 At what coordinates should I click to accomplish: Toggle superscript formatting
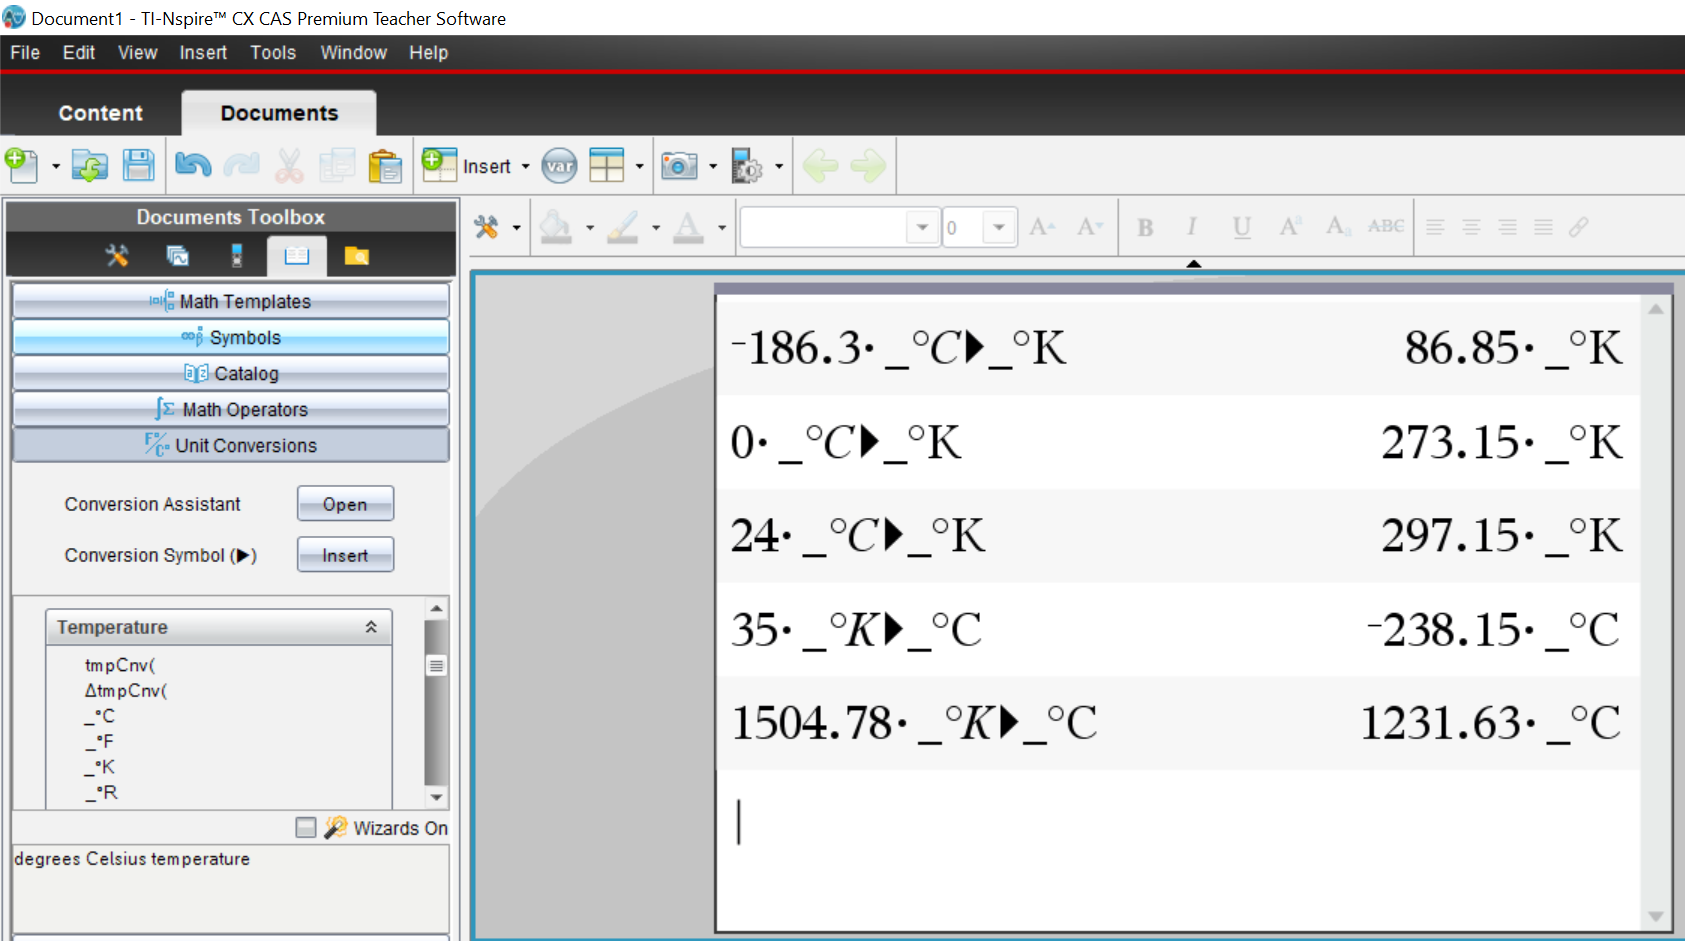coord(1290,226)
